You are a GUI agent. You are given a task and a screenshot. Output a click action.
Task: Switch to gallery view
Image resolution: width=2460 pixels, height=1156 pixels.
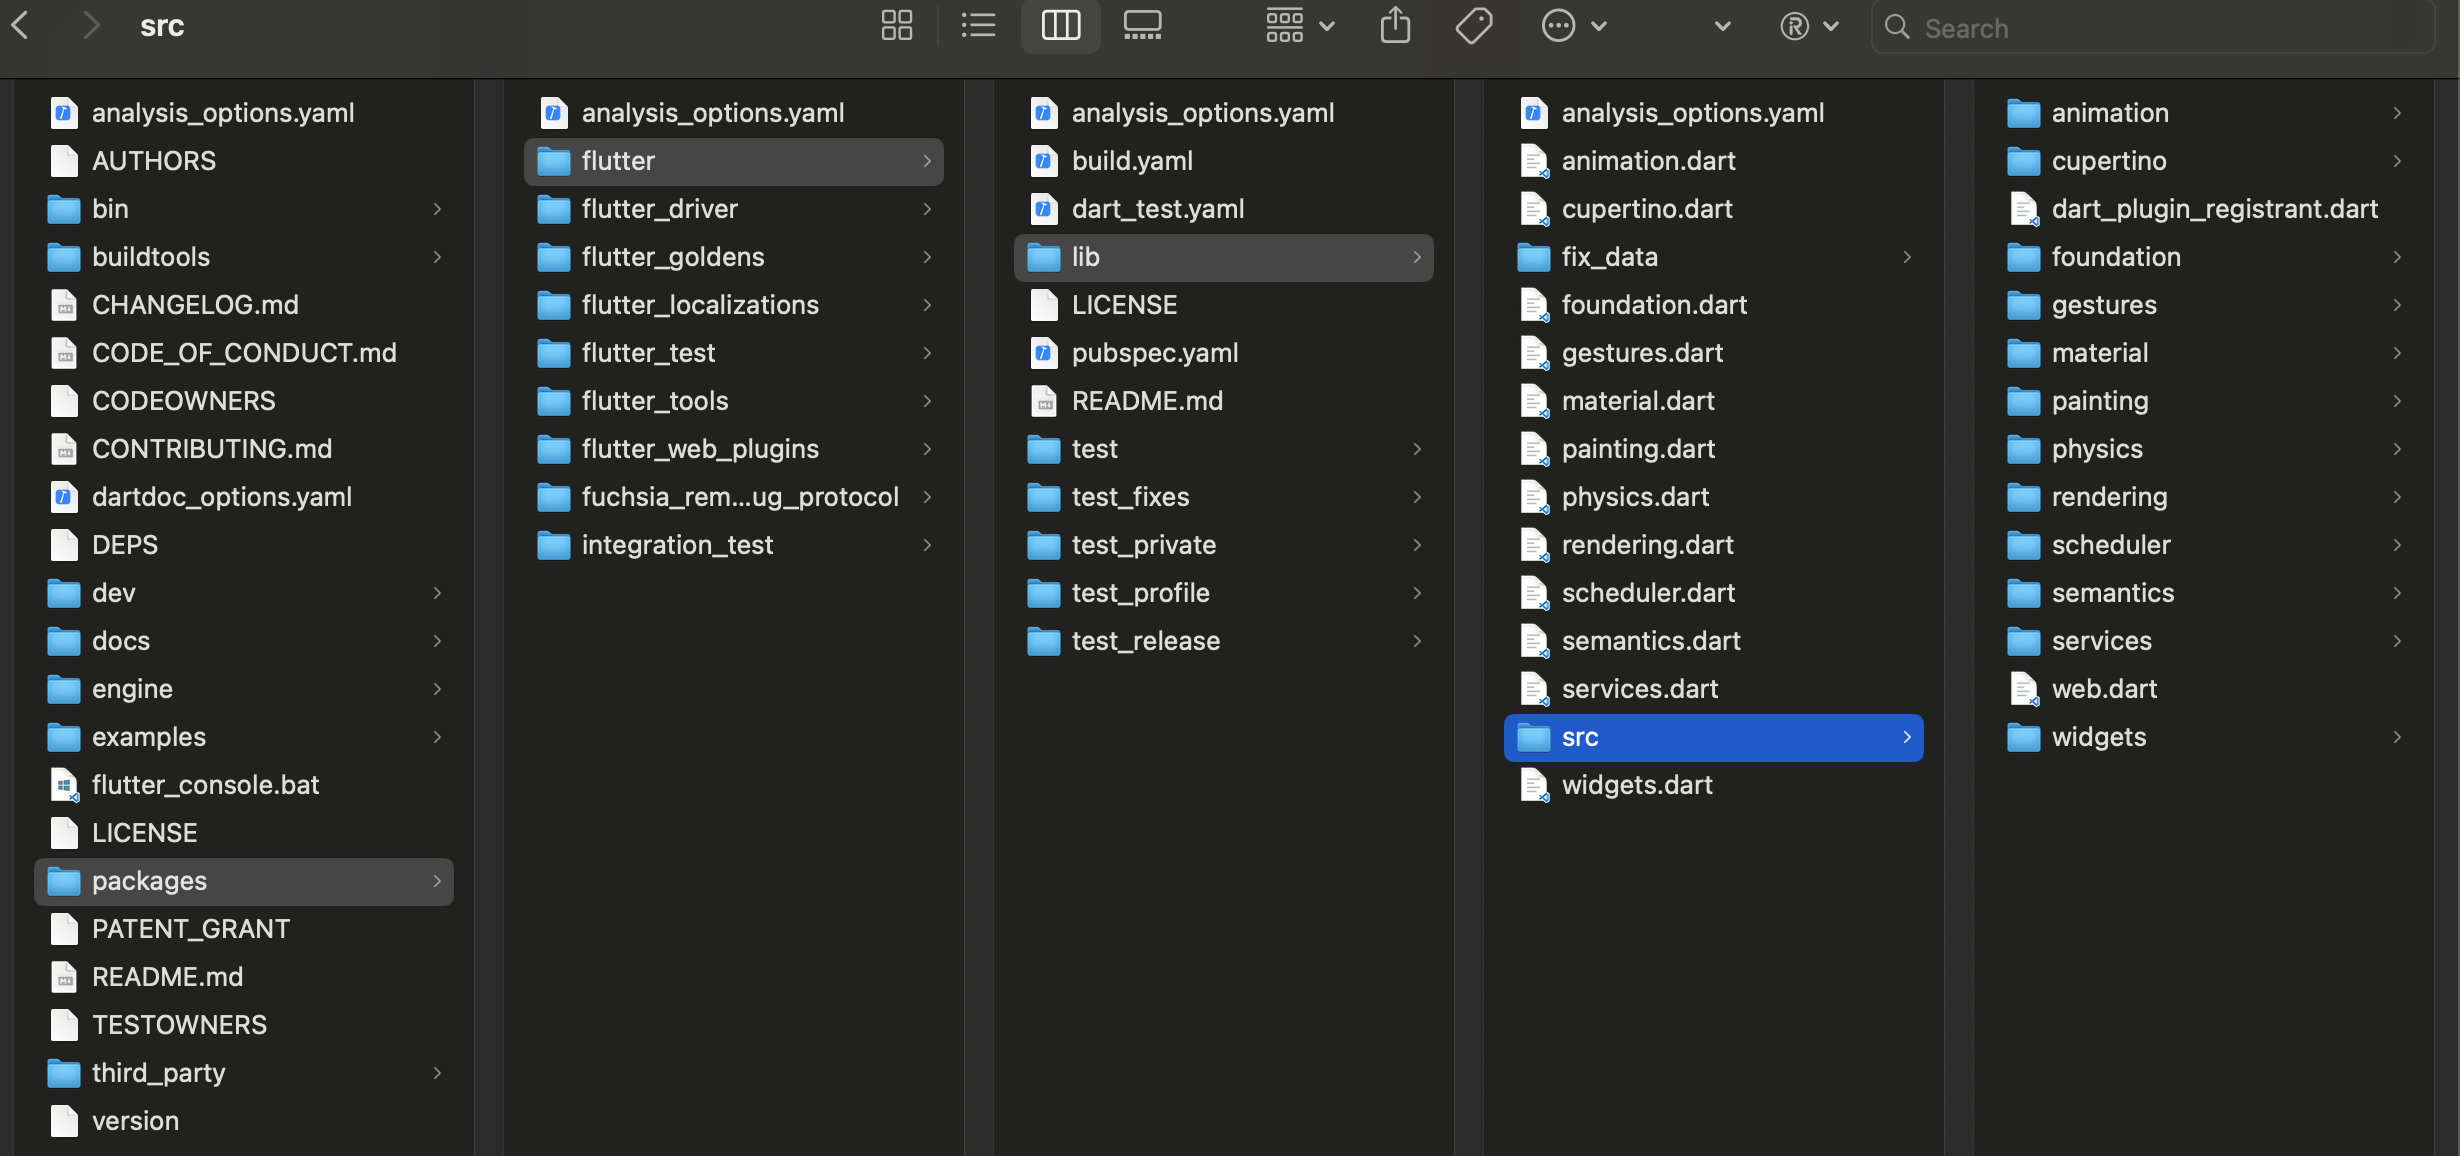1143,26
